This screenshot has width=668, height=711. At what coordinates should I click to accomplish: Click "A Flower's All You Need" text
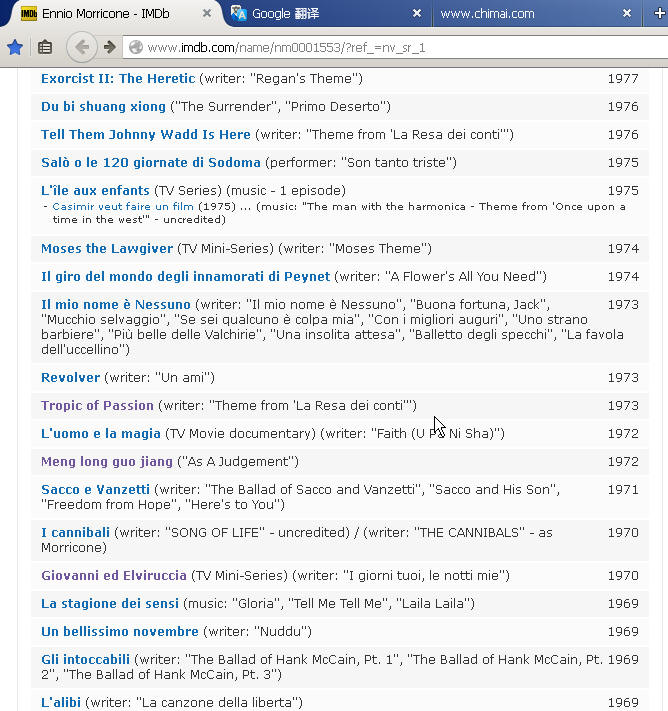pos(463,277)
